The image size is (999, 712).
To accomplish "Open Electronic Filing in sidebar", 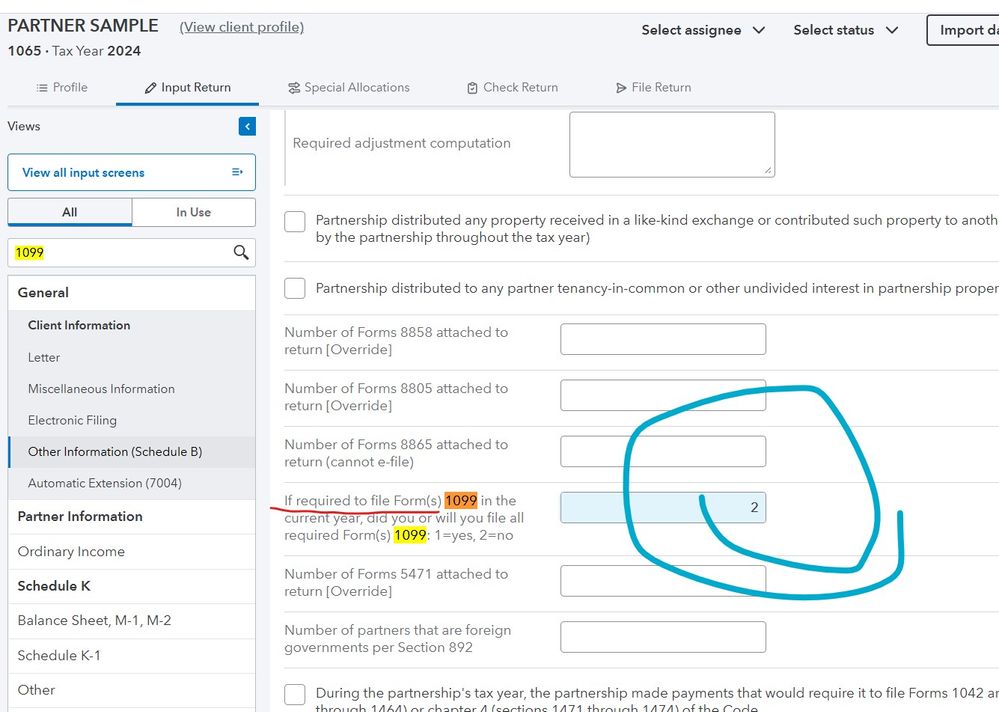I will pyautogui.click(x=72, y=420).
